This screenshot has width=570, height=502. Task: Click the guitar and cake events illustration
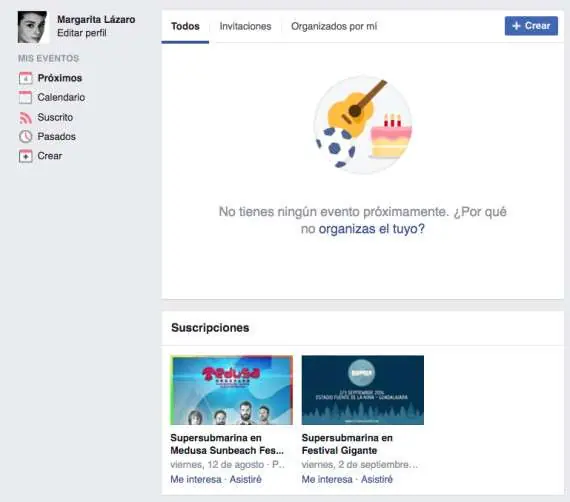363,124
